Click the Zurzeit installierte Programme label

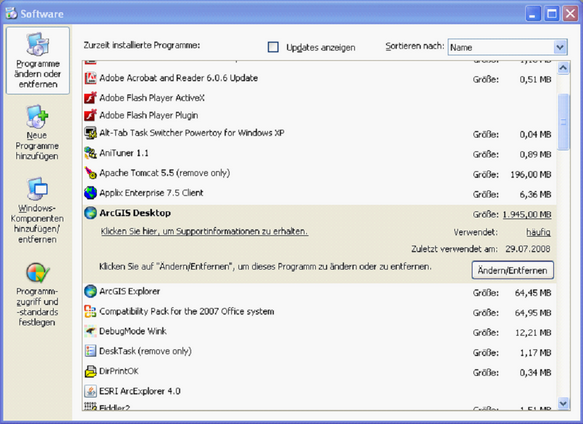[x=142, y=45]
